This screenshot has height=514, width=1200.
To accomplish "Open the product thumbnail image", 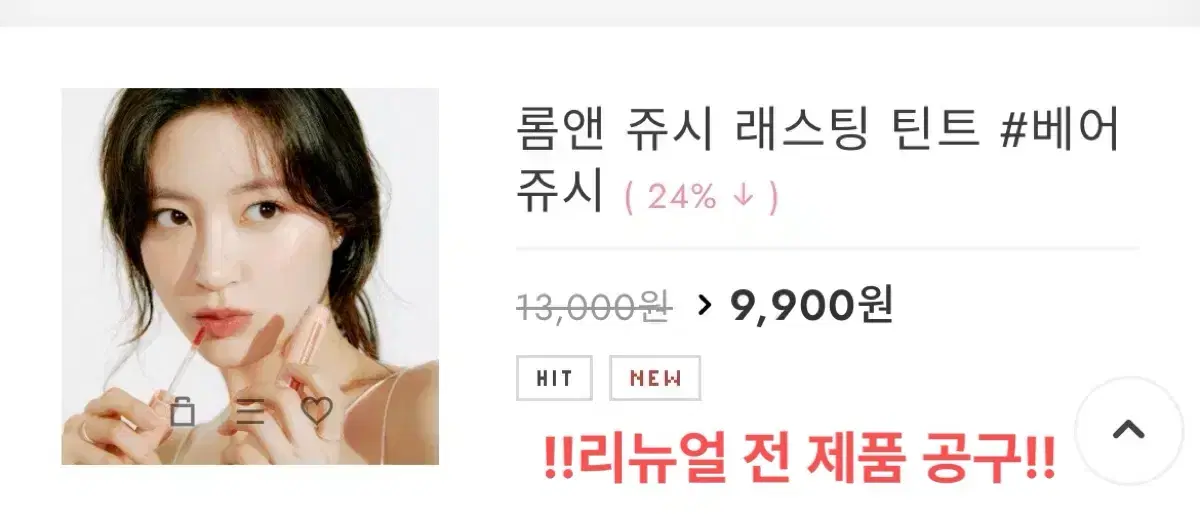I will coord(250,276).
